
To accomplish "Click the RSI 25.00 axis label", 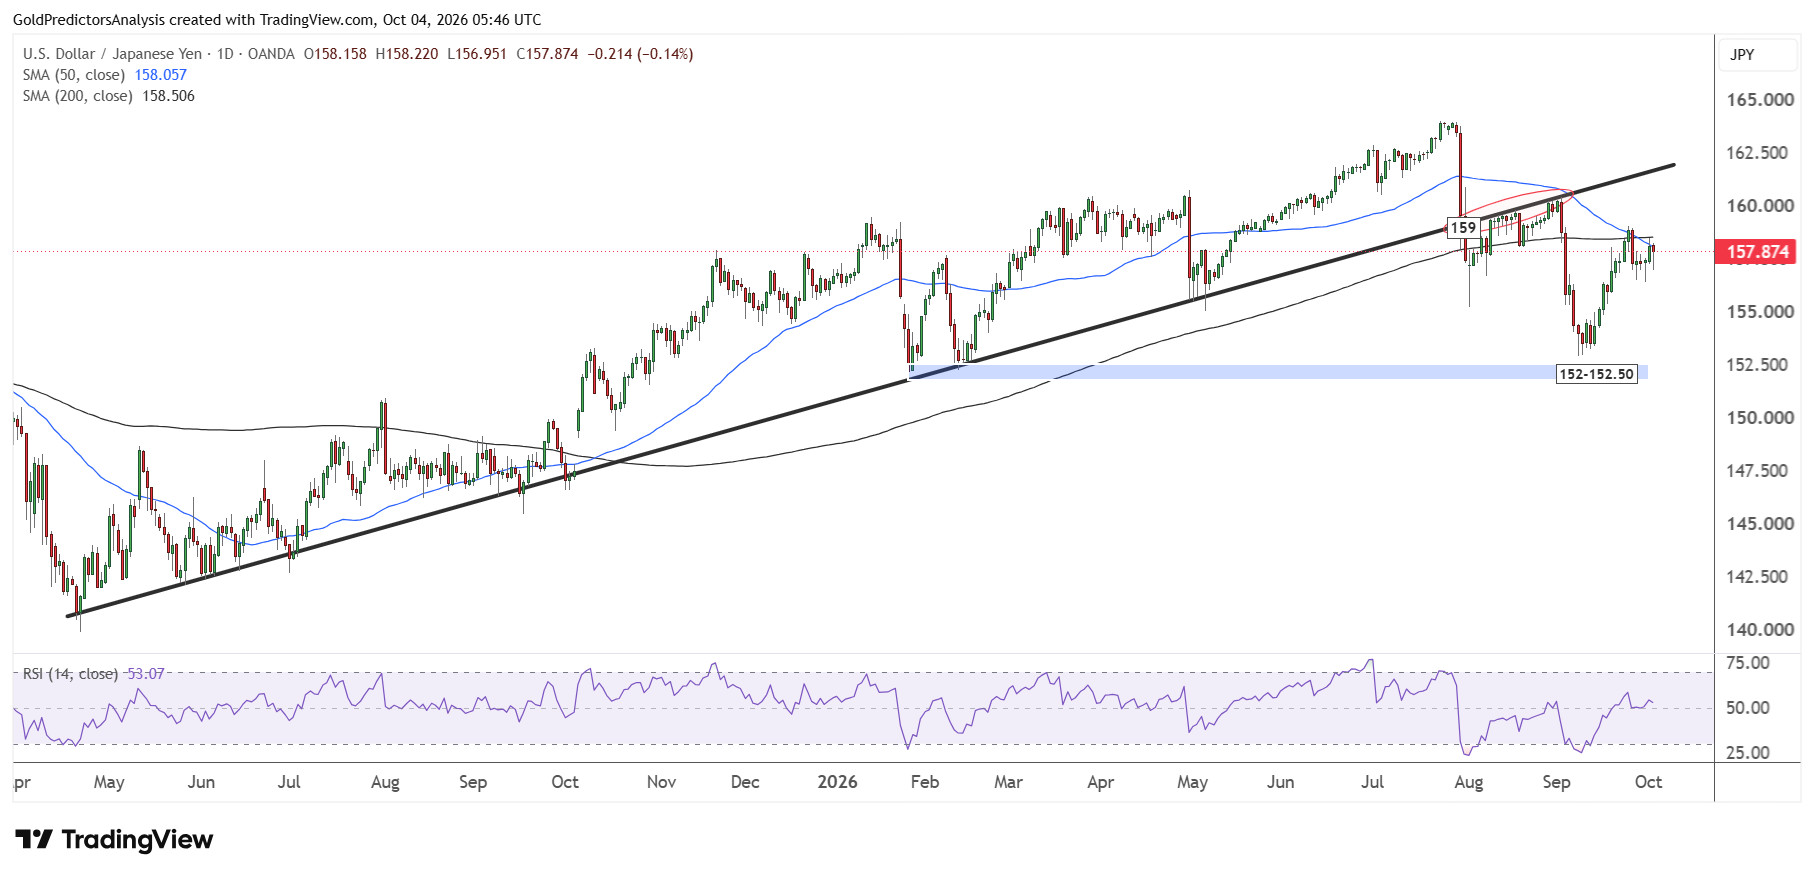I will click(x=1748, y=753).
